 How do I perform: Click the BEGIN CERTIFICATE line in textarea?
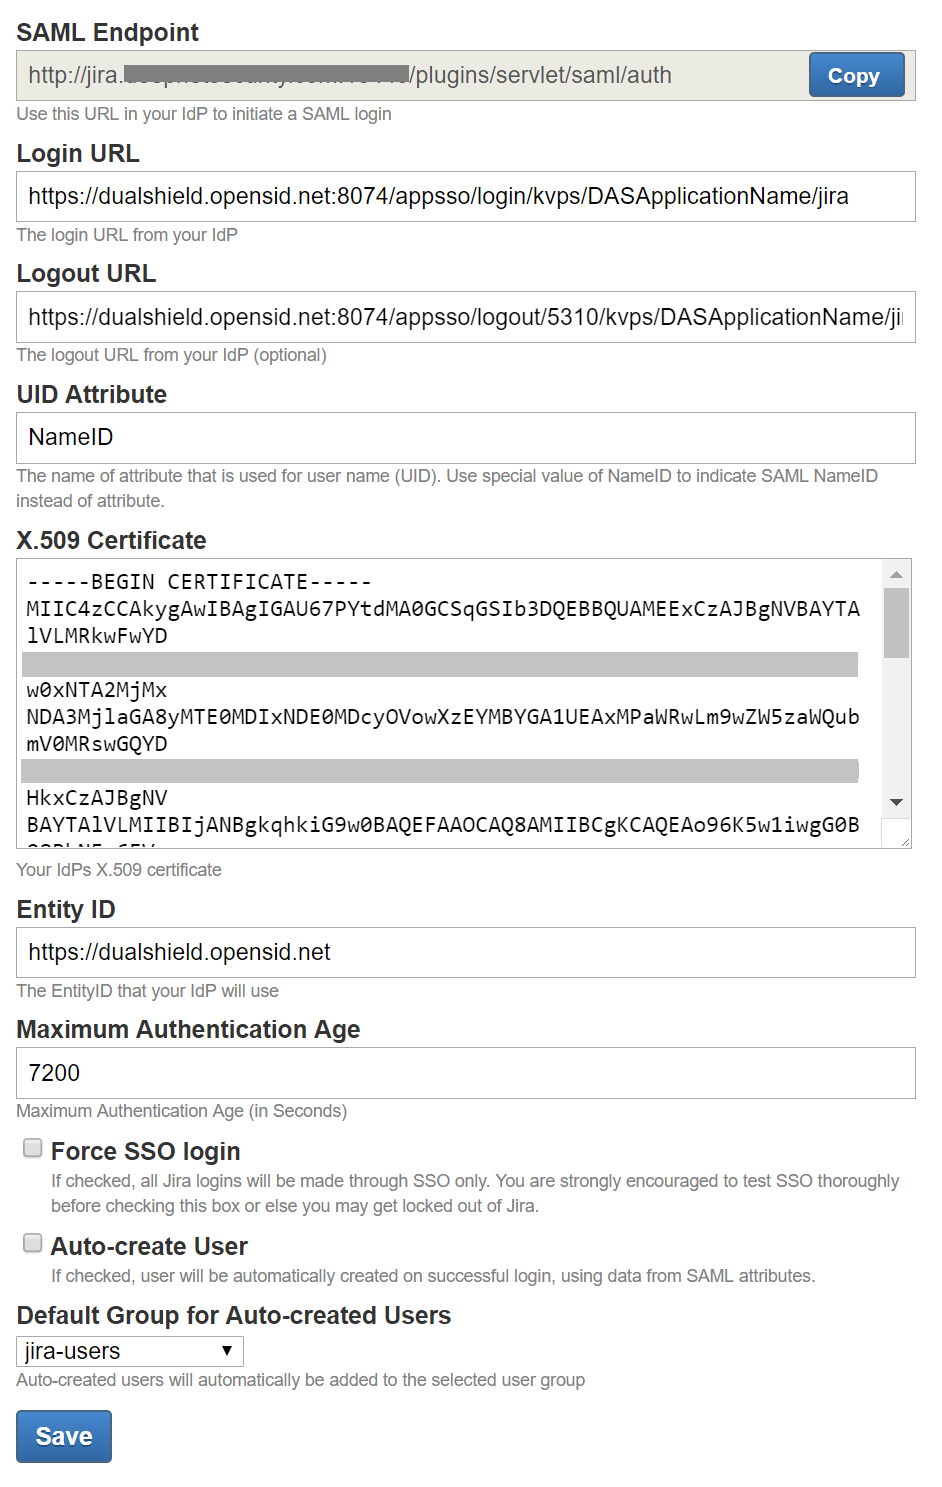(199, 582)
